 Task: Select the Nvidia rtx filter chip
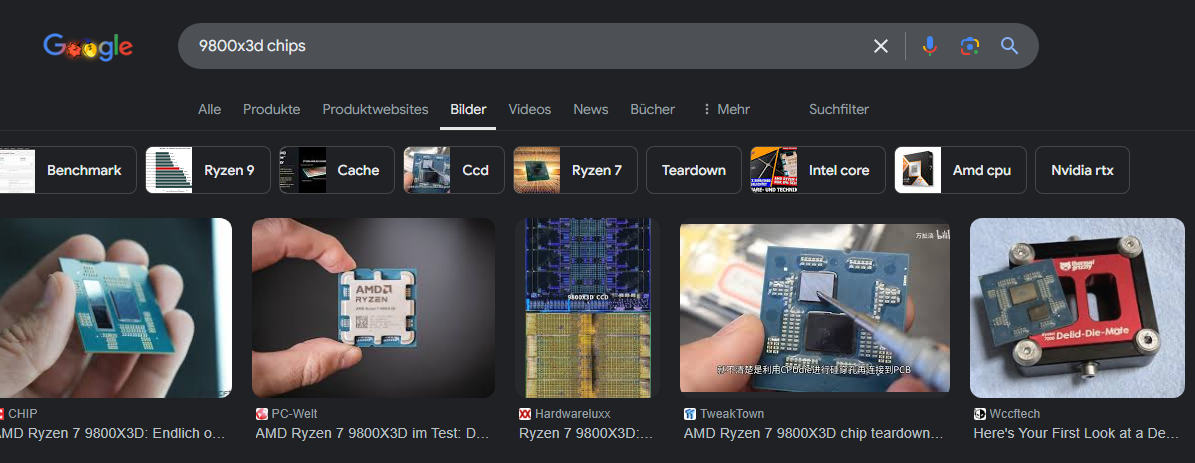point(1082,170)
